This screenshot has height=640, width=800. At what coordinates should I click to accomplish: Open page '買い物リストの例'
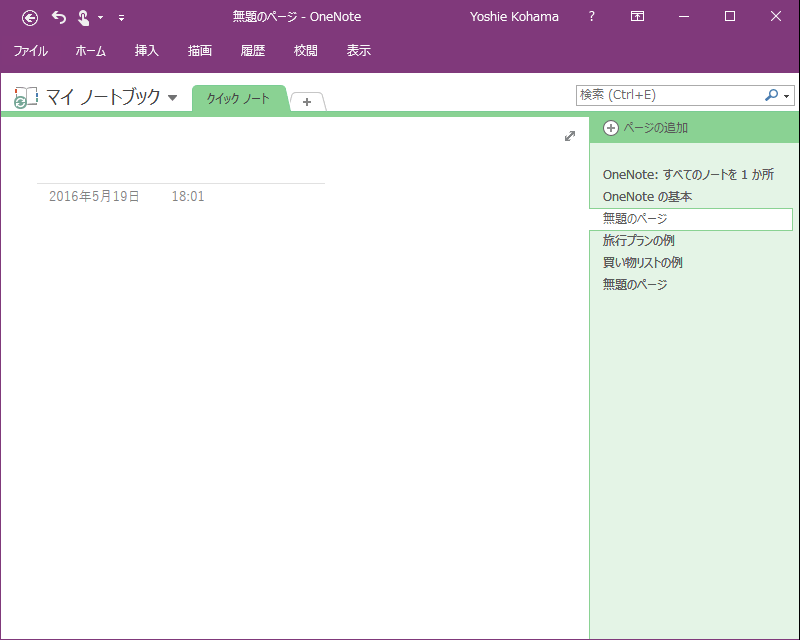[642, 262]
